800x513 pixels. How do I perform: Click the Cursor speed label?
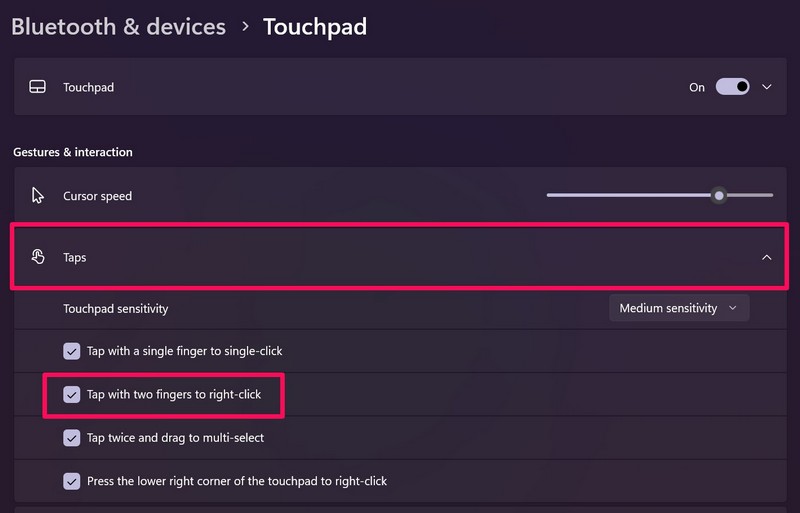97,196
